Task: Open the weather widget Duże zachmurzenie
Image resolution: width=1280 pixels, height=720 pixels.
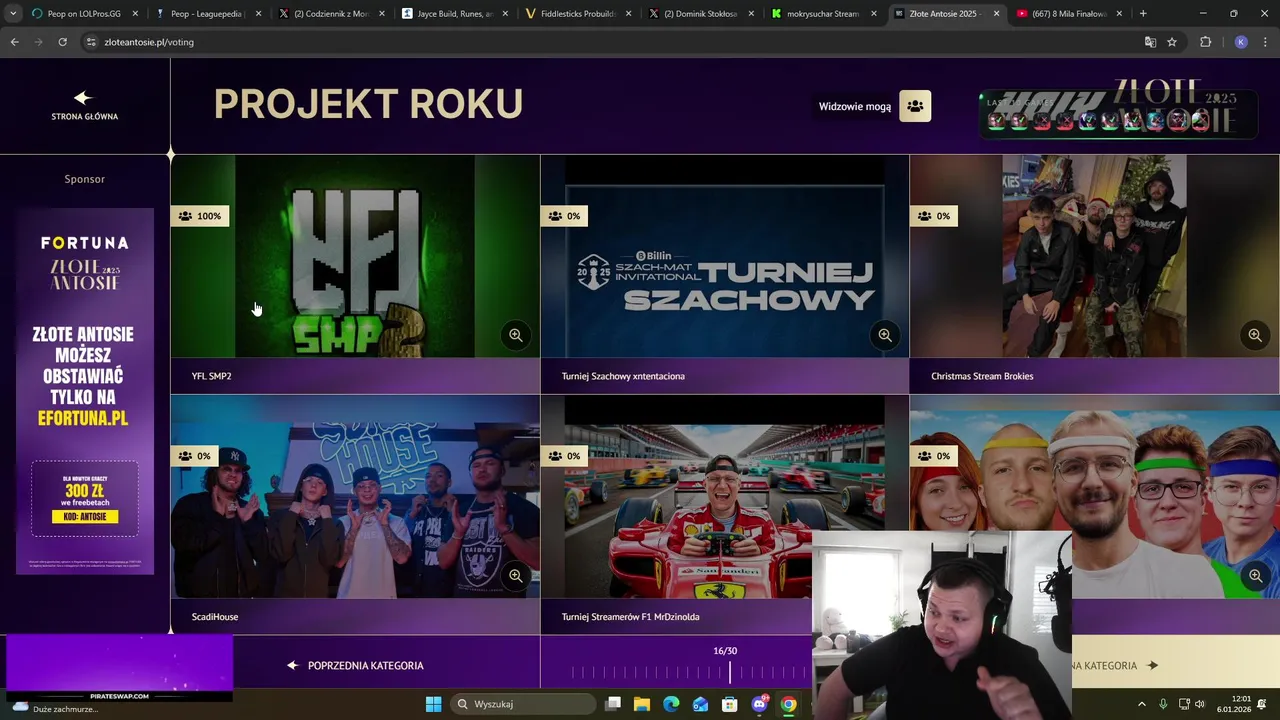Action: [55, 706]
